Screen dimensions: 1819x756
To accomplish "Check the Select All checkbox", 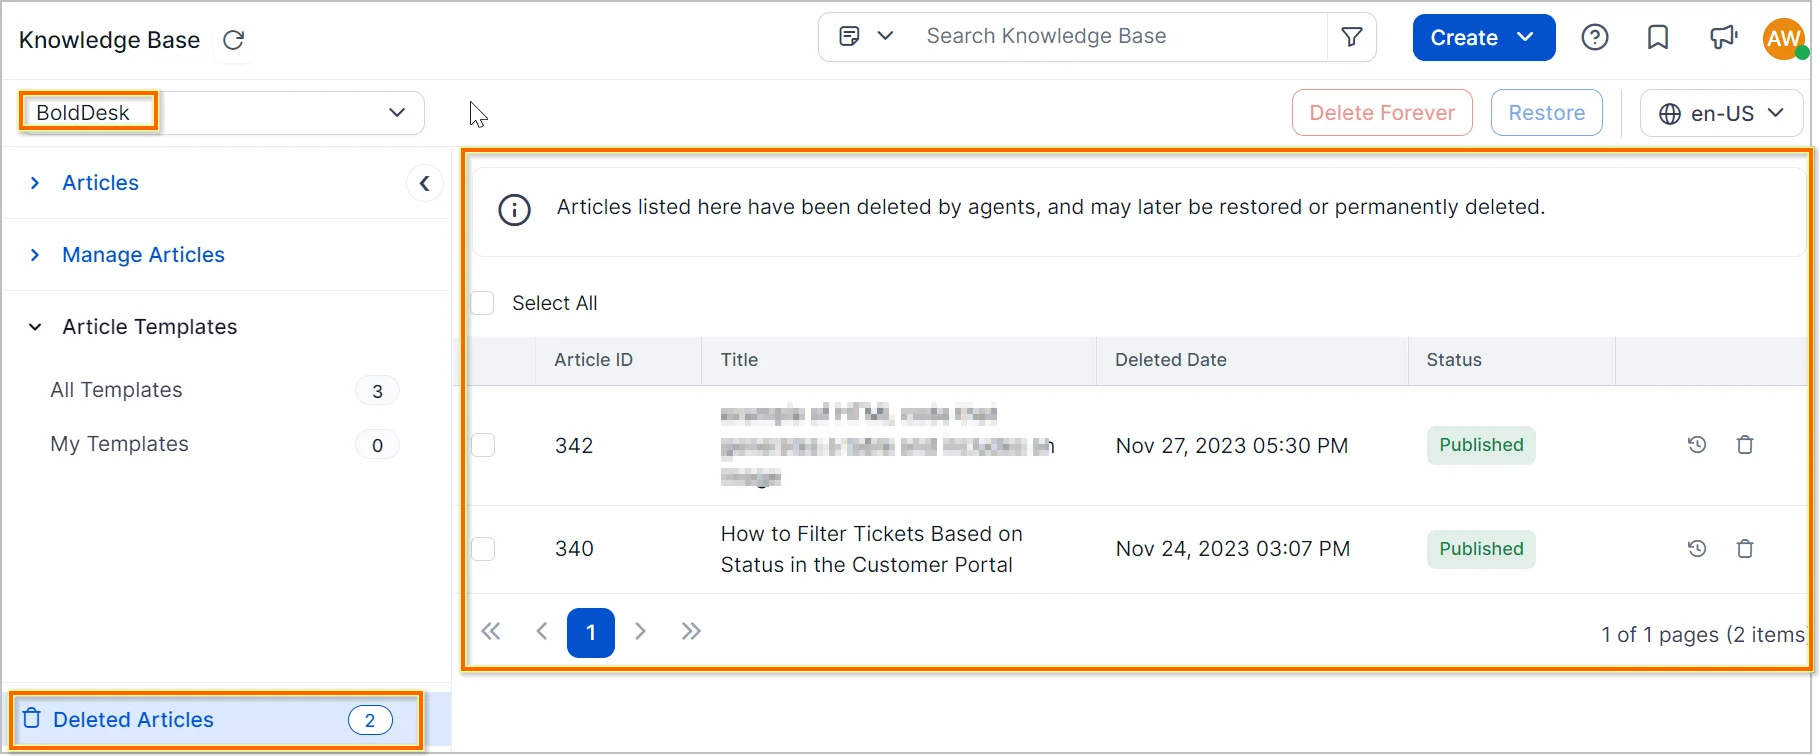I will [483, 303].
